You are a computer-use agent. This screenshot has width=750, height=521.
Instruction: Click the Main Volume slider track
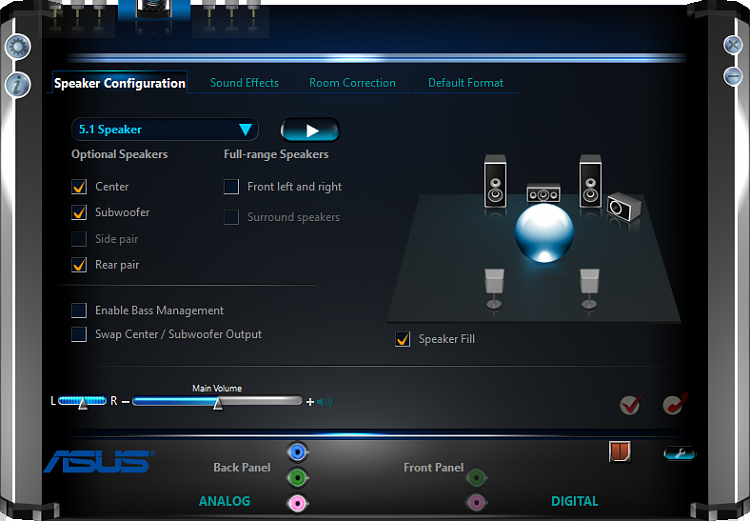click(217, 401)
